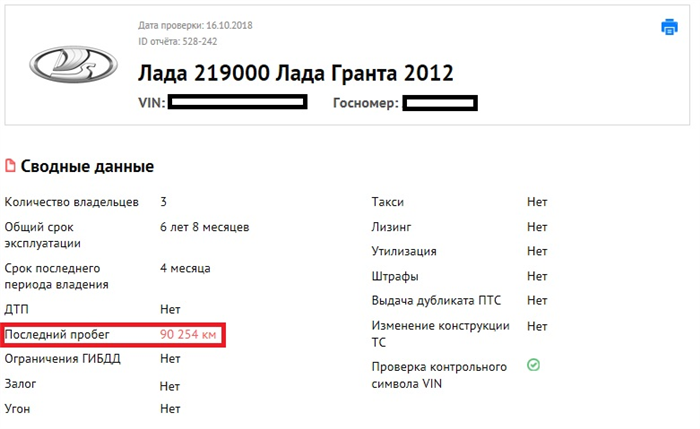Click the Сводные данные section heading
700x429 pixels.
[x=87, y=166]
